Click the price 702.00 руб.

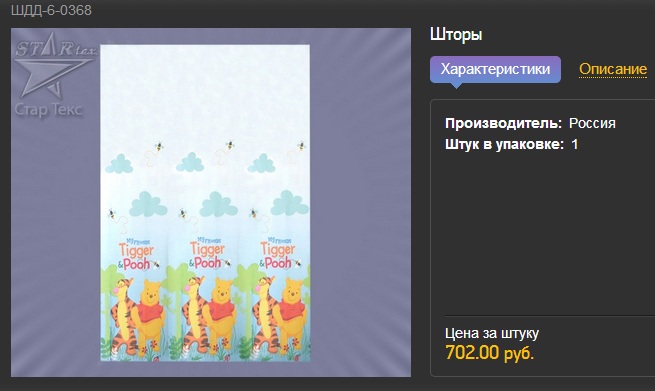coord(490,352)
